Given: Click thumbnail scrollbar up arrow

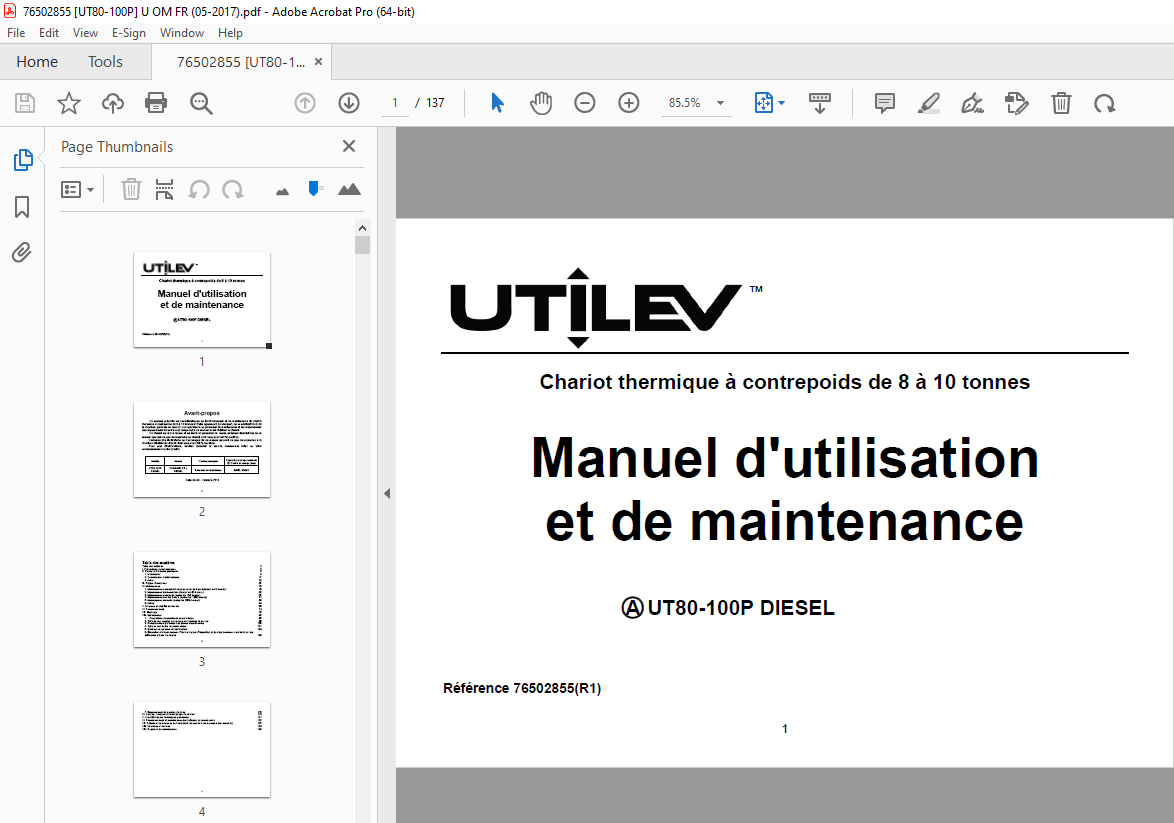Looking at the screenshot, I should 362,228.
